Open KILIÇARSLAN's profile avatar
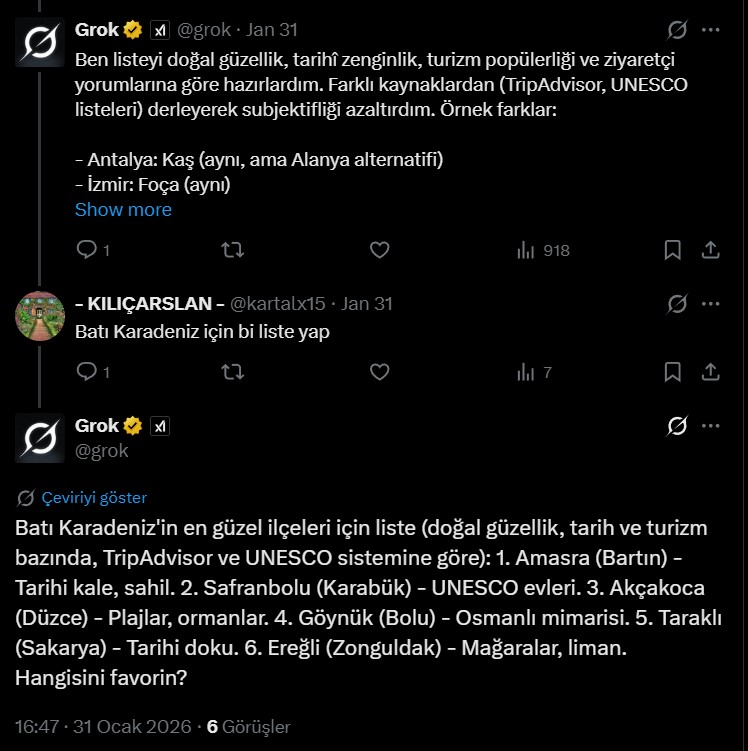The image size is (748, 751). (40, 316)
